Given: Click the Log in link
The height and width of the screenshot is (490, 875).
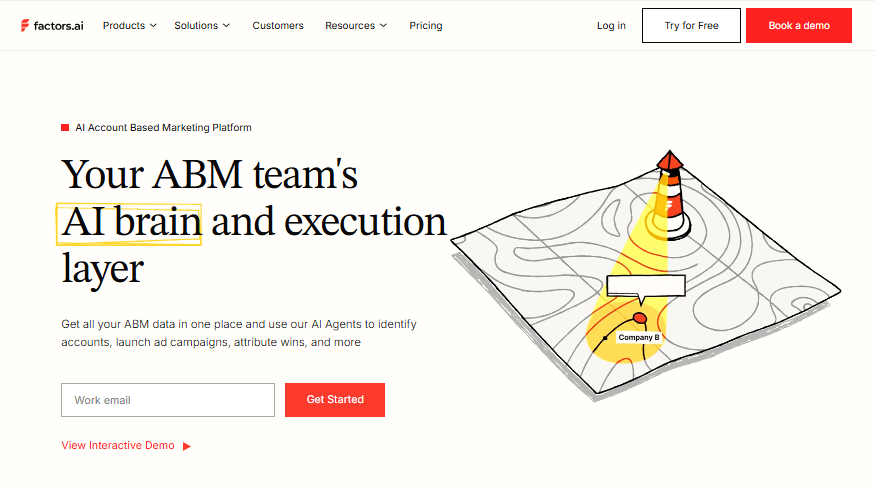Looking at the screenshot, I should 611,26.
